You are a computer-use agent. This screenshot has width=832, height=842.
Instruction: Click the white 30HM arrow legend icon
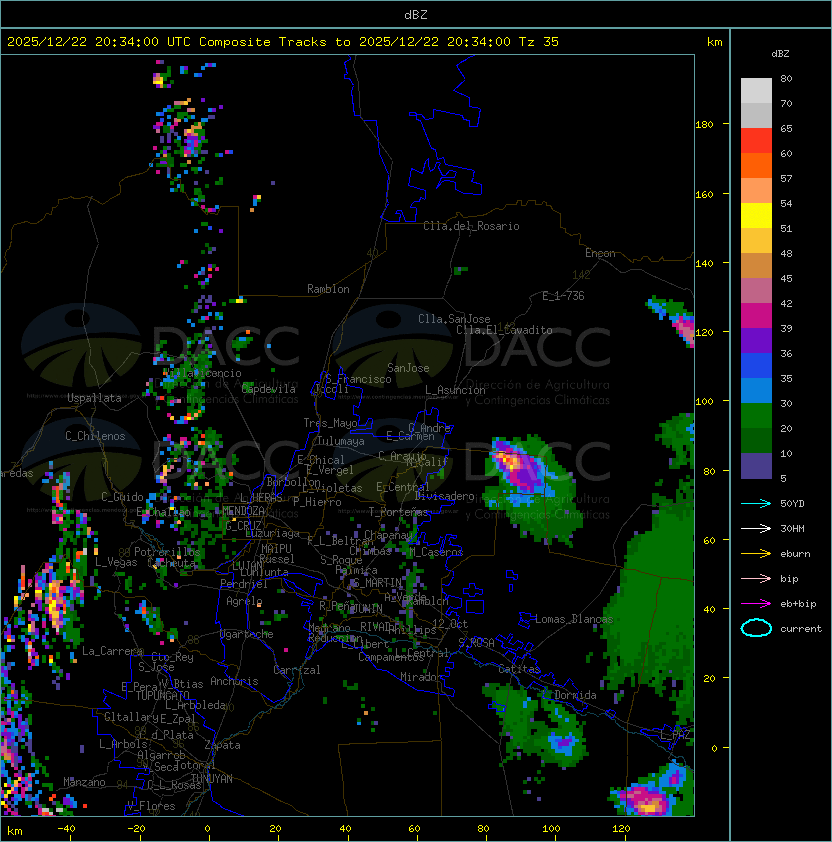756,528
